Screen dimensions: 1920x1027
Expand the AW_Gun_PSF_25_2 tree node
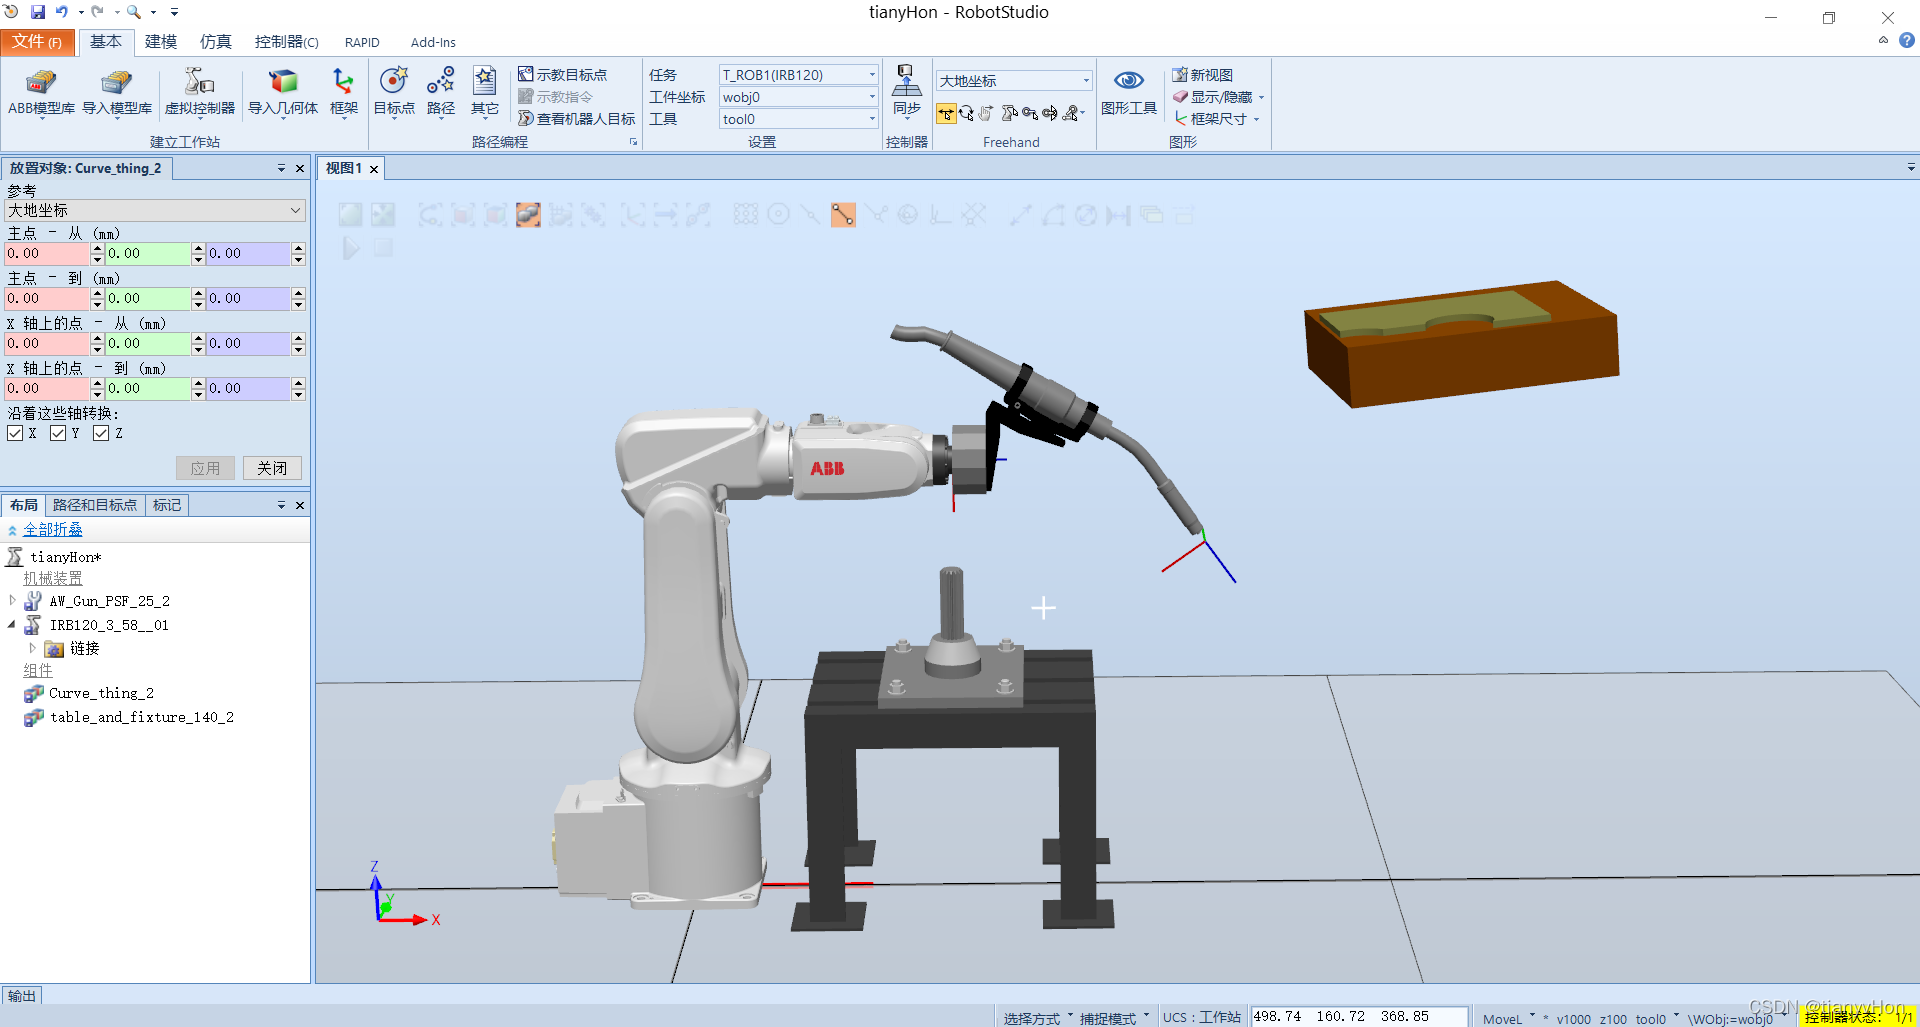12,600
